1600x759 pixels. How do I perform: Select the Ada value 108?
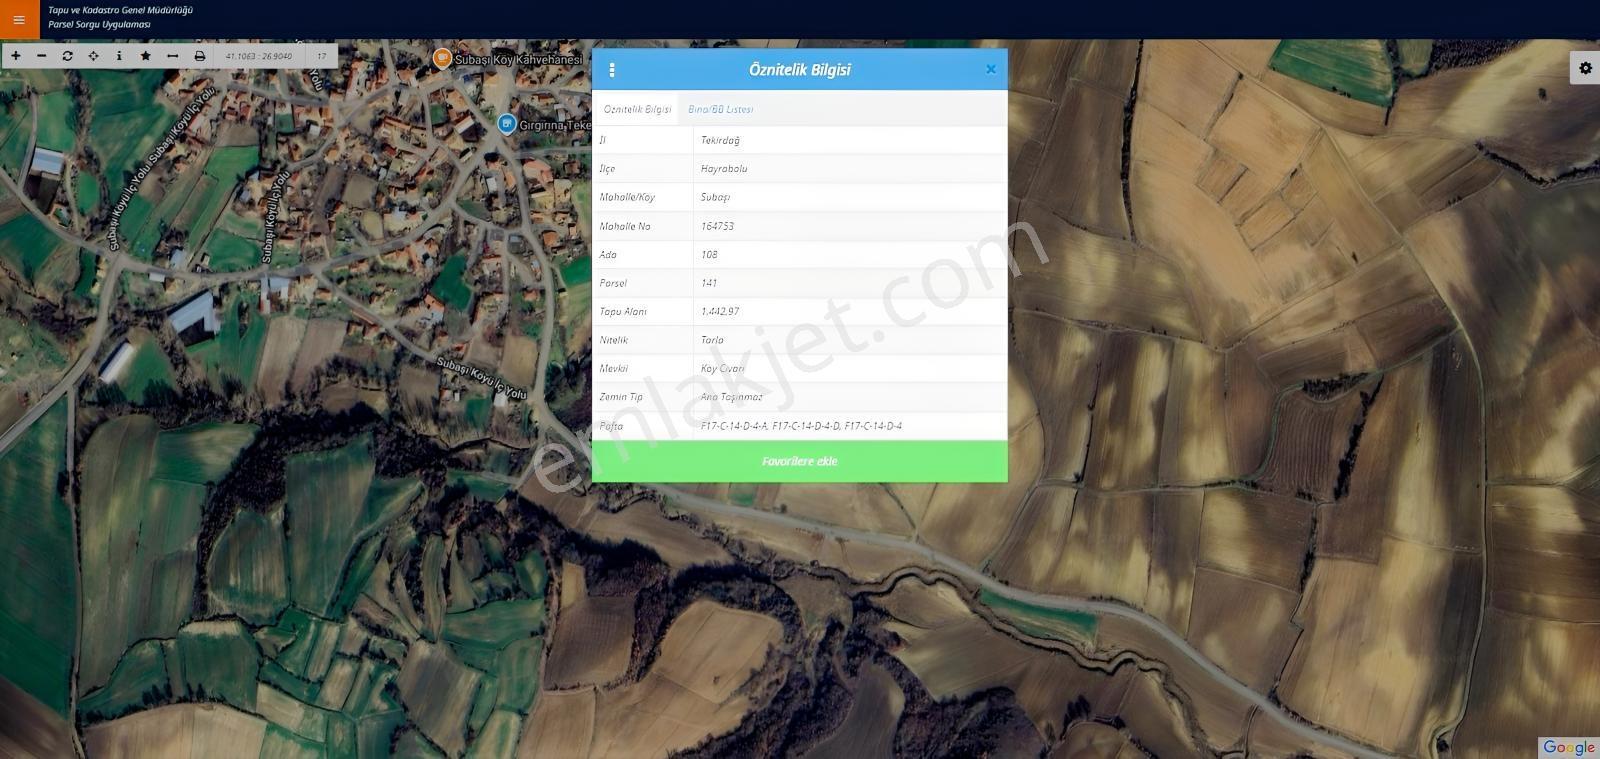click(x=709, y=254)
